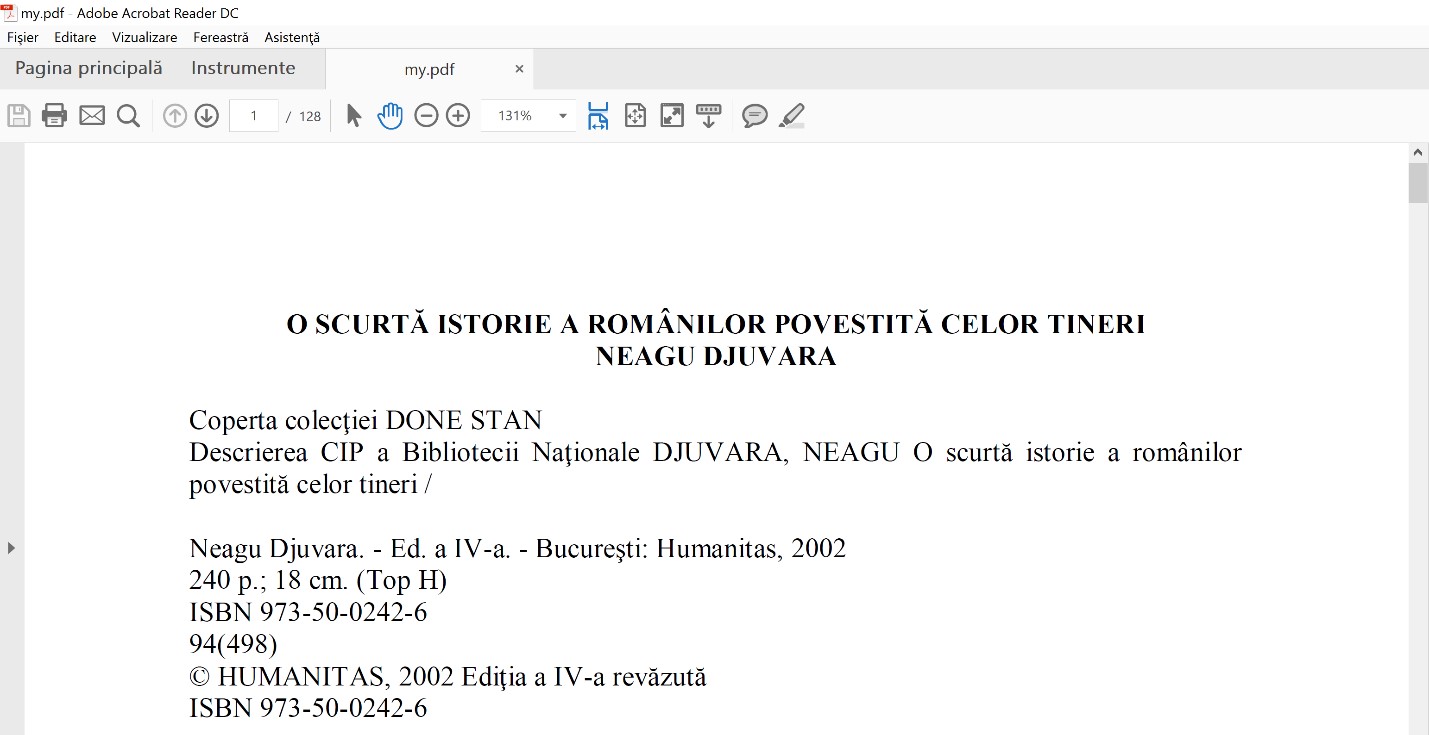Enter full screen mode icon

[x=672, y=116]
